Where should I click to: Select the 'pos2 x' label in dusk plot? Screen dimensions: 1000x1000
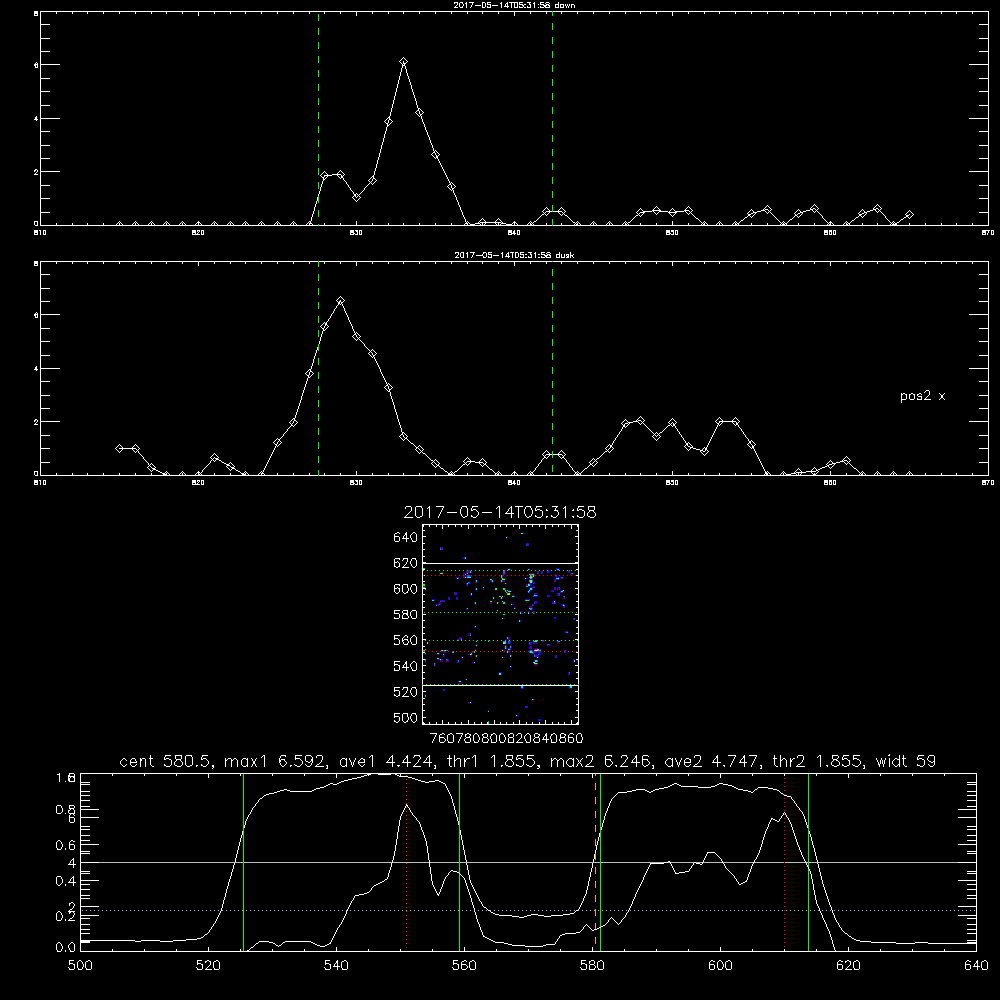tap(922, 396)
